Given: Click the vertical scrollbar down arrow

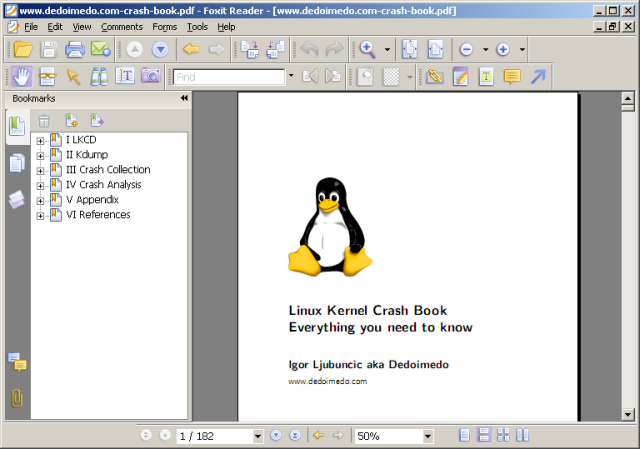Looking at the screenshot, I should [x=628, y=415].
